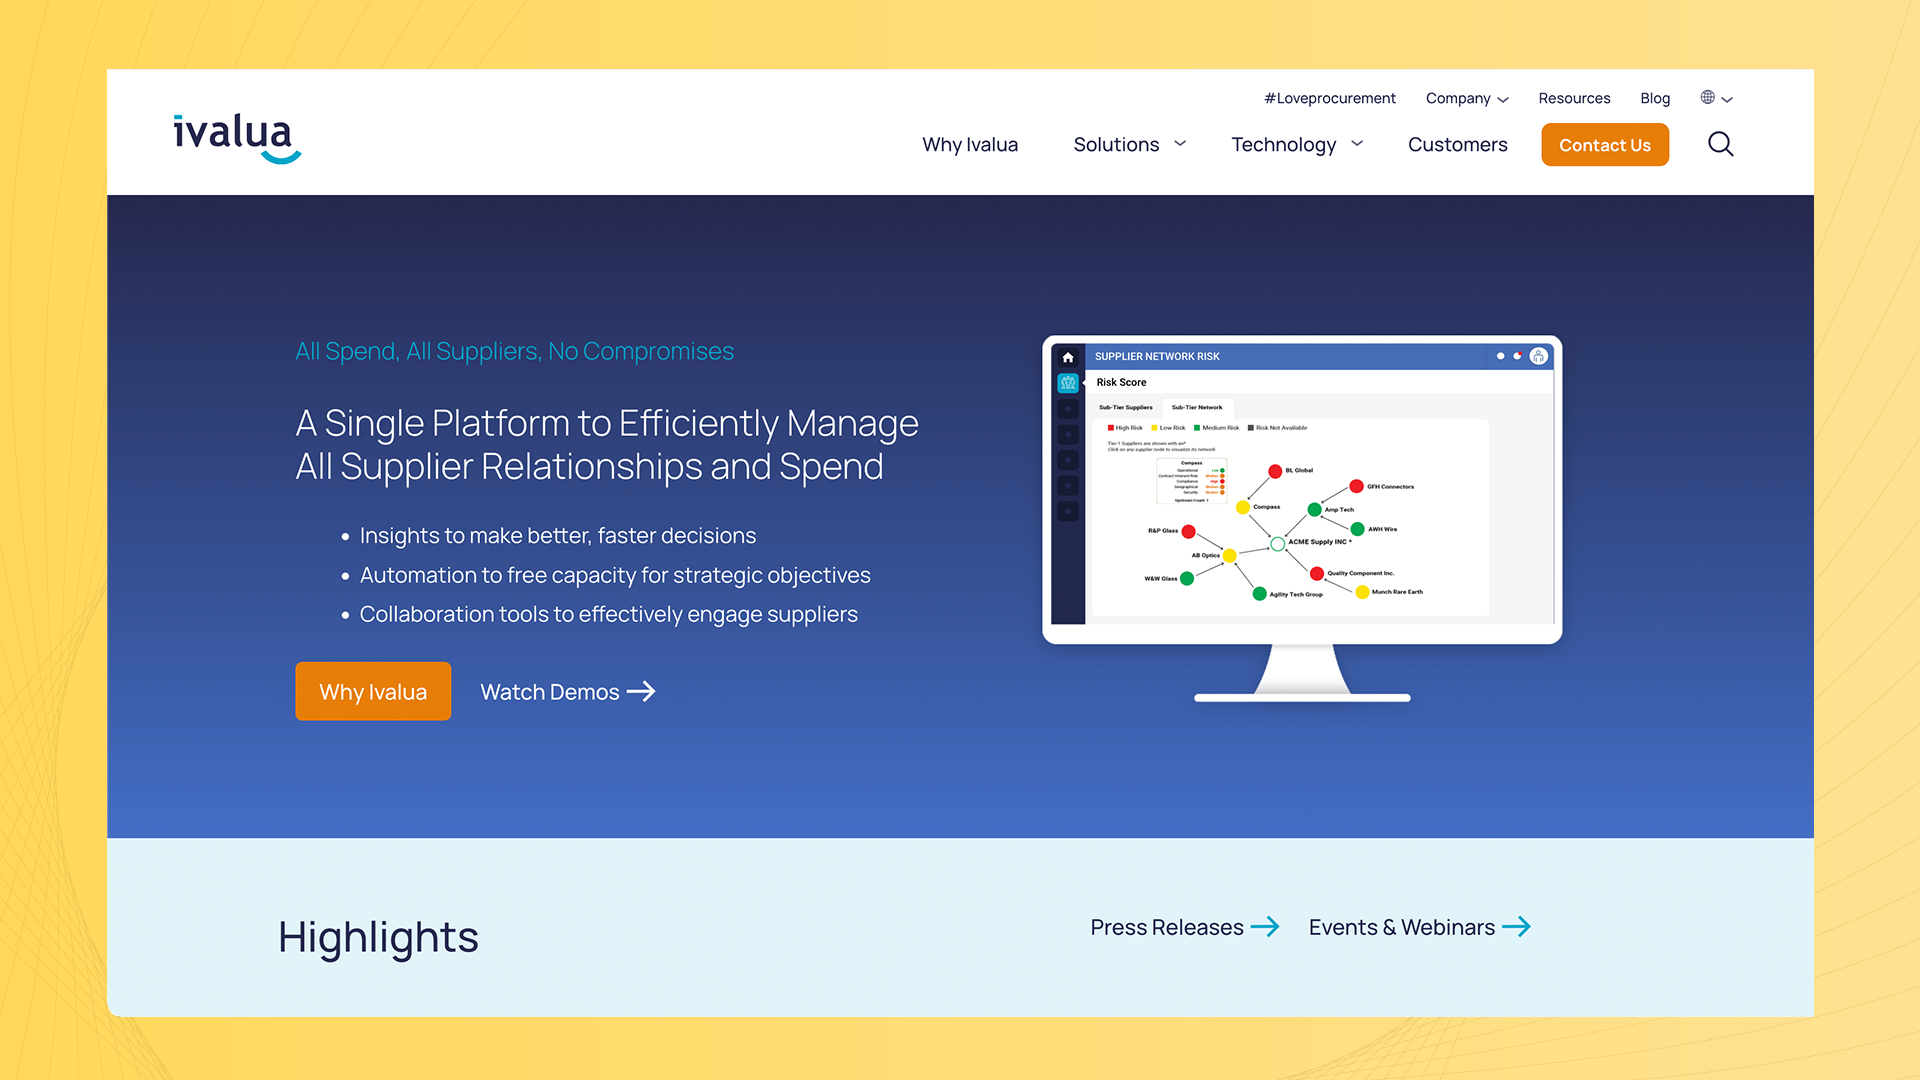Image resolution: width=1920 pixels, height=1080 pixels.
Task: Click the red High Risk legend swatch
Action: [x=1111, y=428]
